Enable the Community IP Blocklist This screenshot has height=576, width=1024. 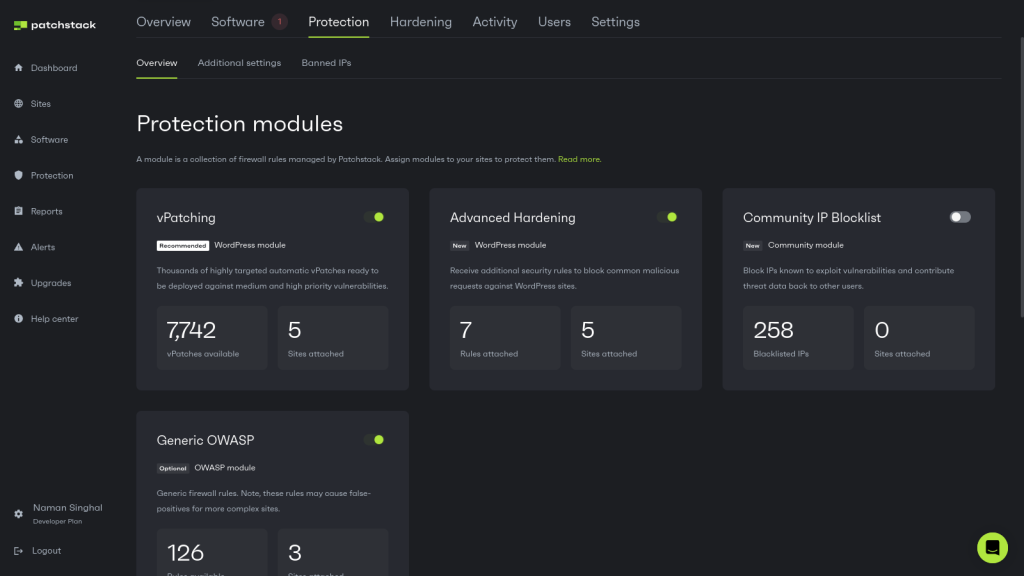tap(959, 216)
